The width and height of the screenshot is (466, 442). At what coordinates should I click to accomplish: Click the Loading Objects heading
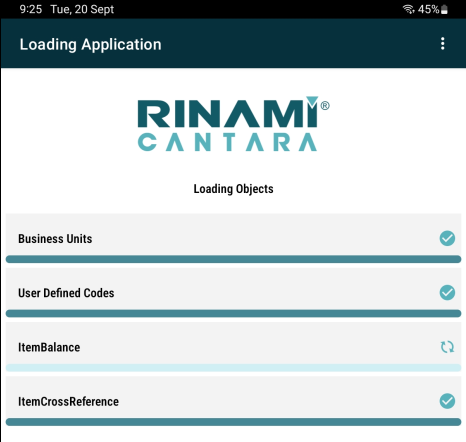[x=233, y=189]
